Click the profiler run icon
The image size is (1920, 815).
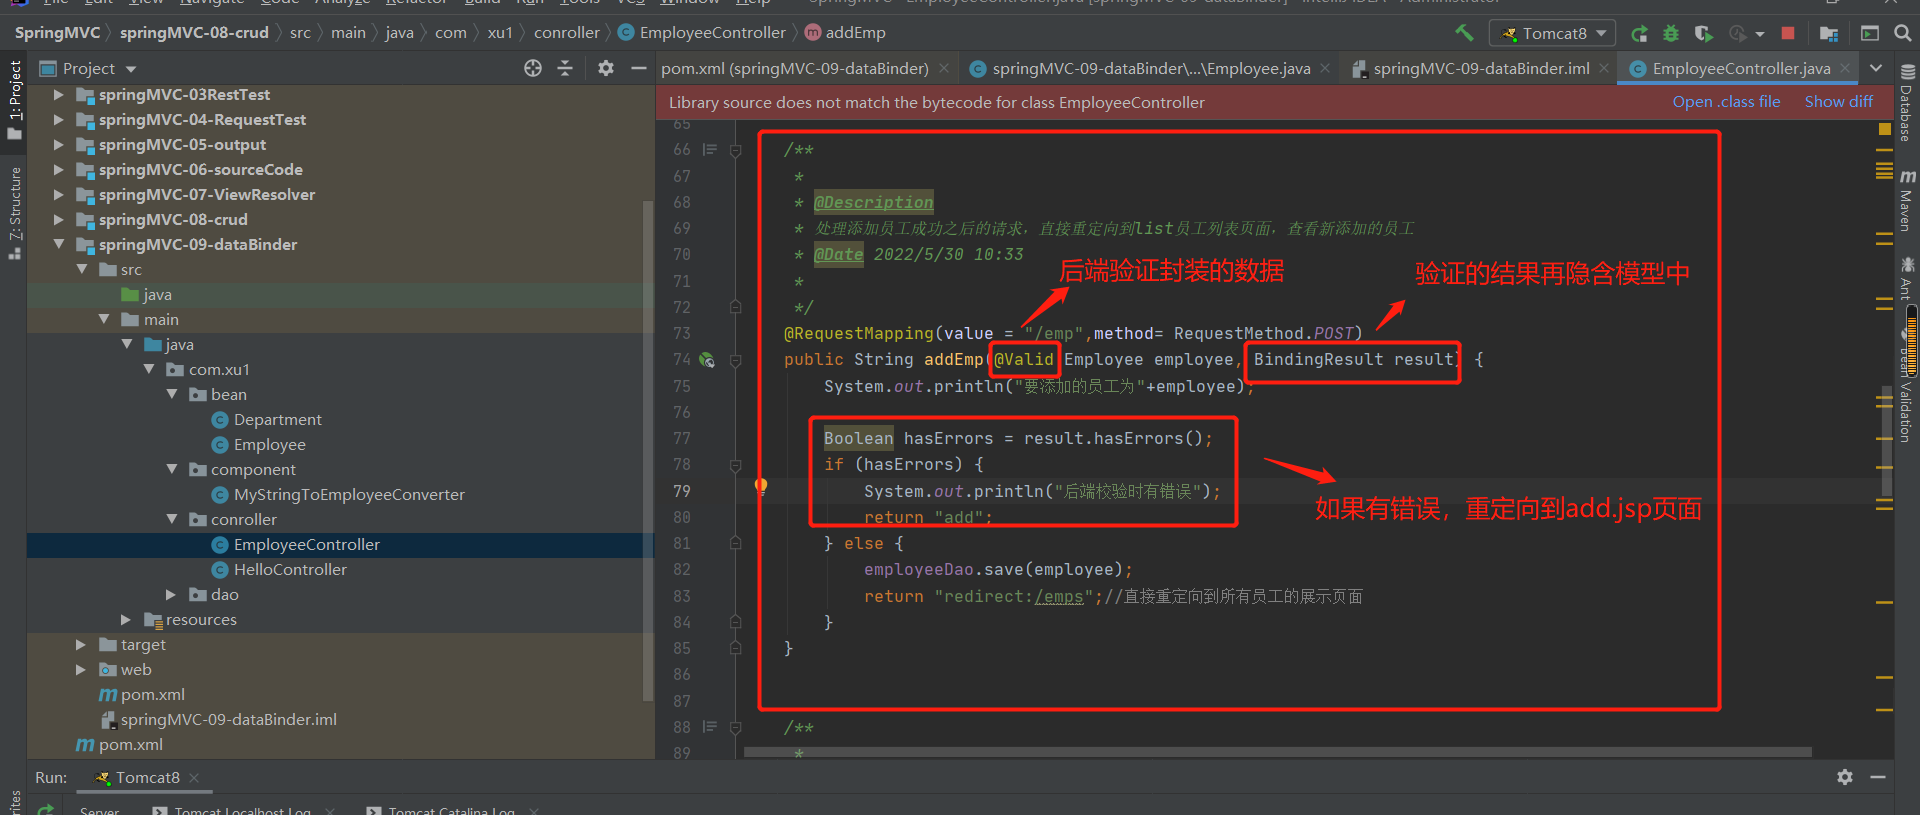[1738, 33]
